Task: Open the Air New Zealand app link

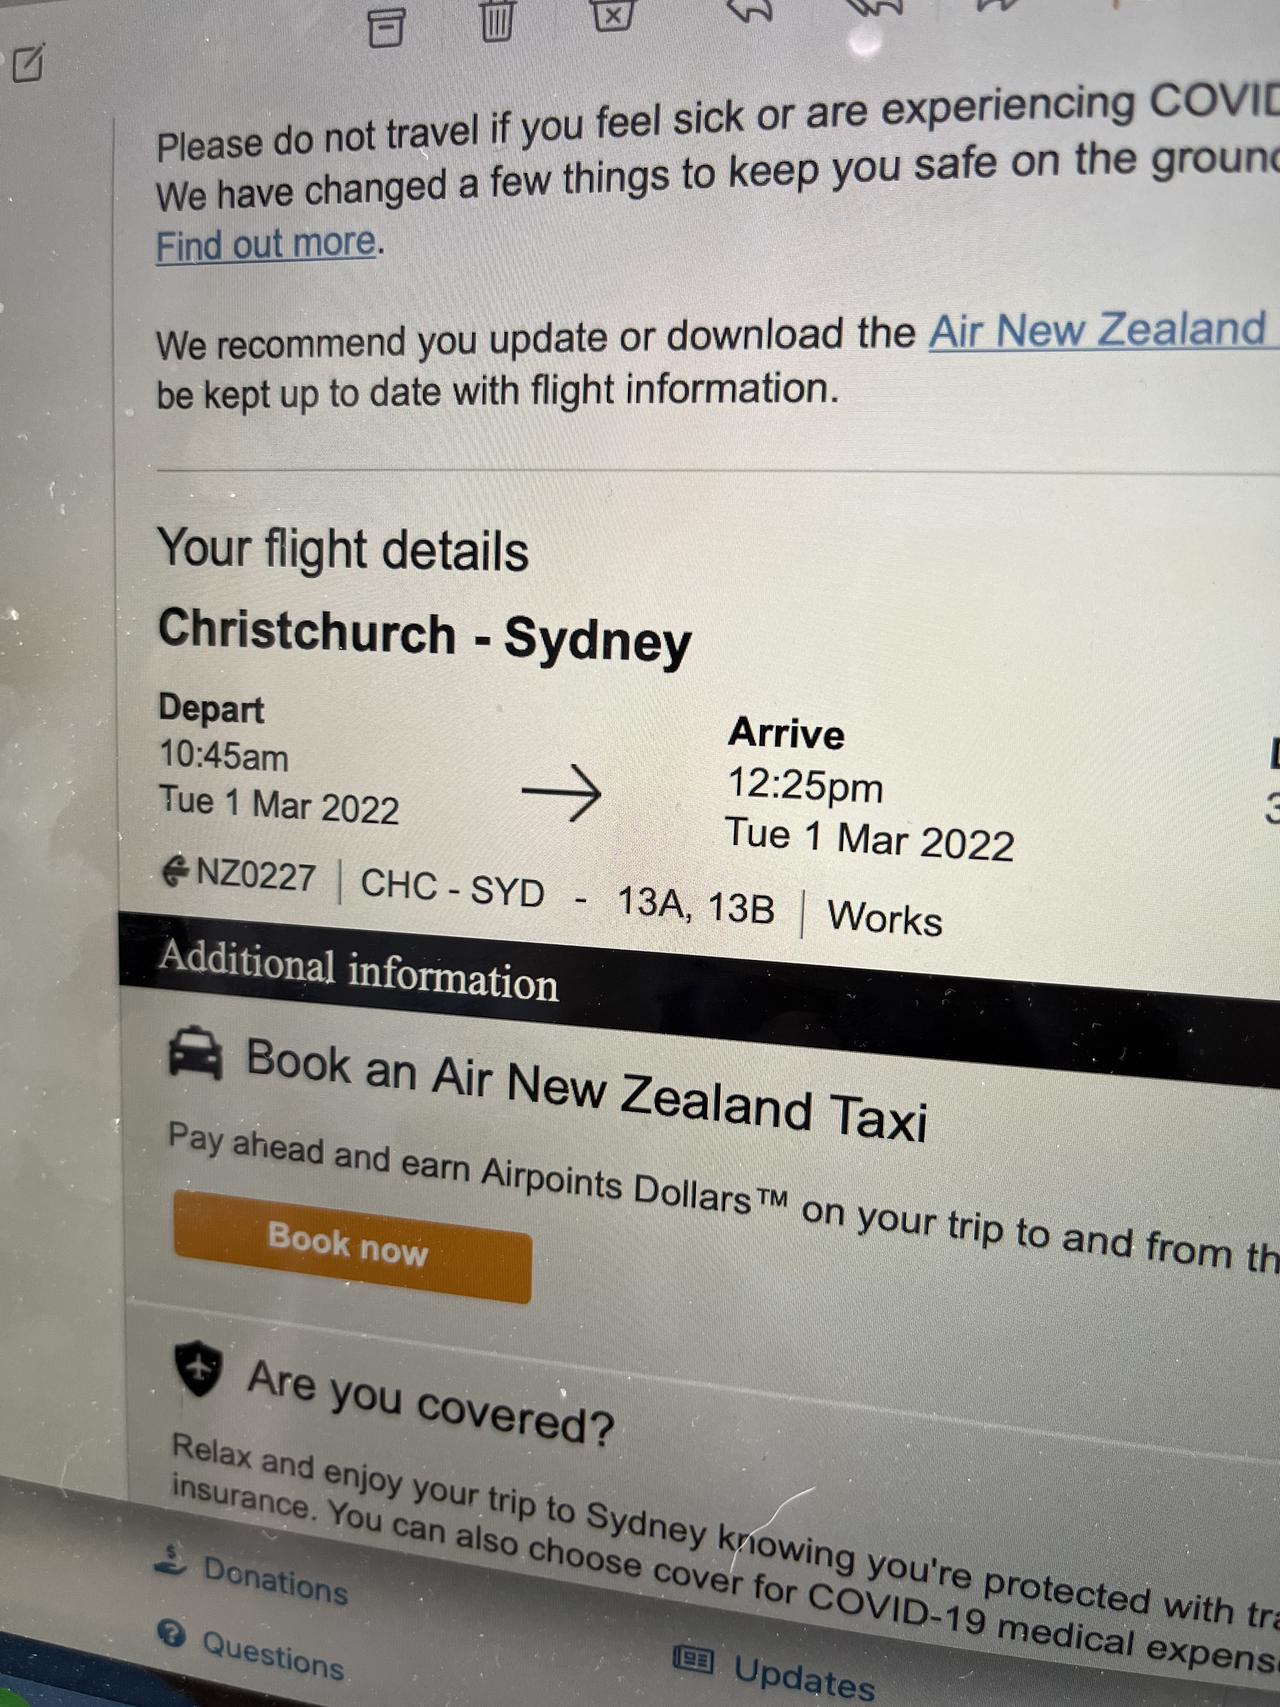Action: tap(1098, 330)
